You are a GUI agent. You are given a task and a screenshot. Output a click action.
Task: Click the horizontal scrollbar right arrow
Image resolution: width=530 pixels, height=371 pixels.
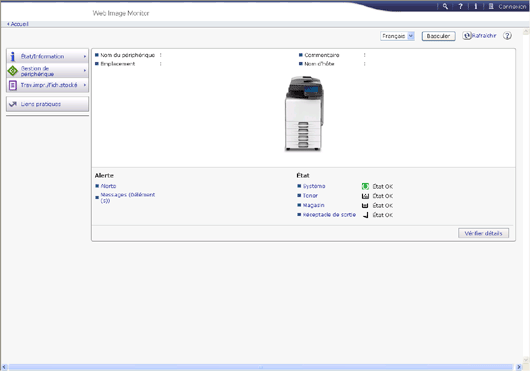[x=519, y=367]
